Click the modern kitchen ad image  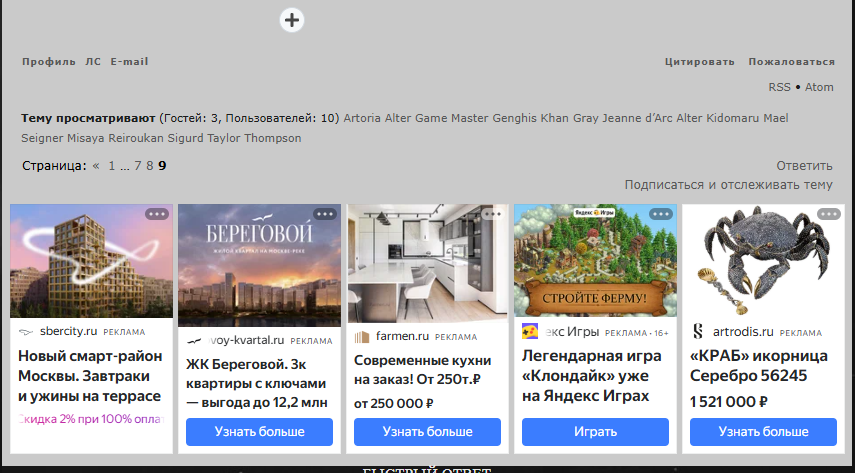click(428, 263)
